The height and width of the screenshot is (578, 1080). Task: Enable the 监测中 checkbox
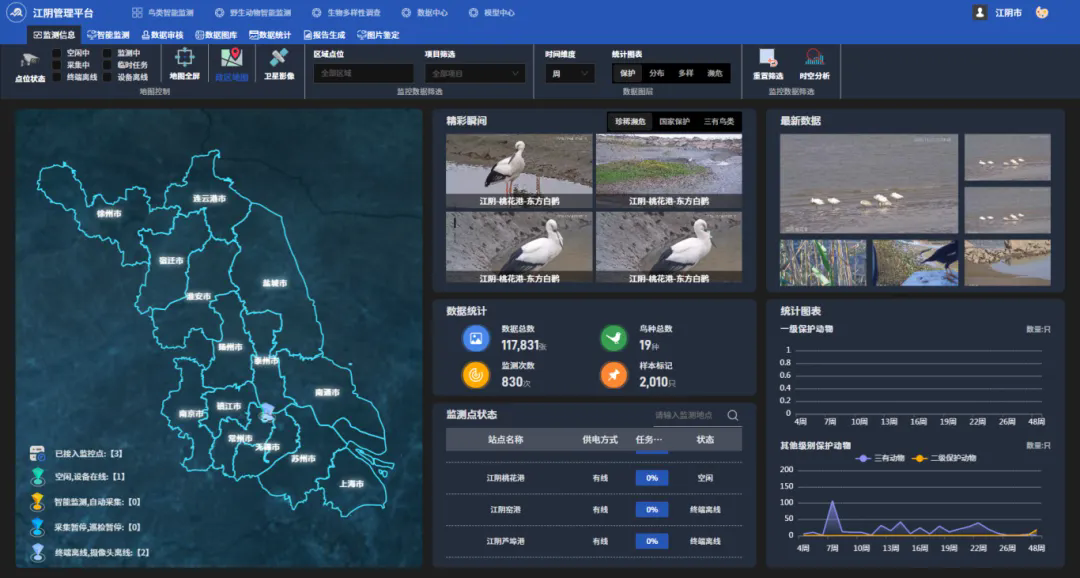[108, 53]
